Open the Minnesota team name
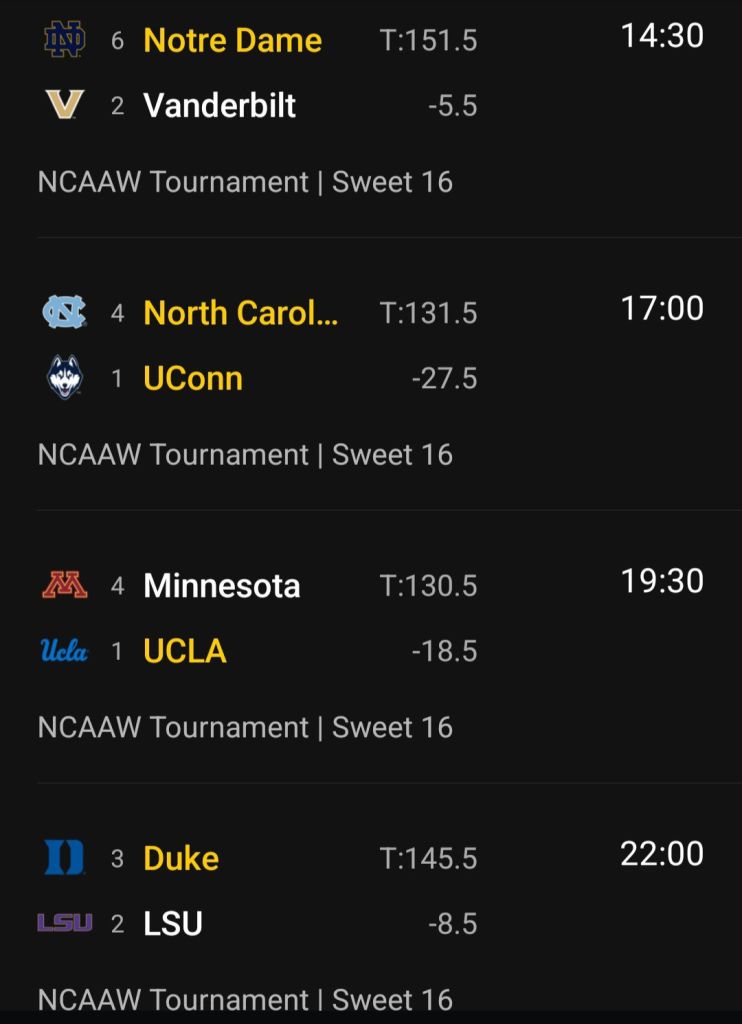Screen dimensions: 742x1024 click(221, 585)
